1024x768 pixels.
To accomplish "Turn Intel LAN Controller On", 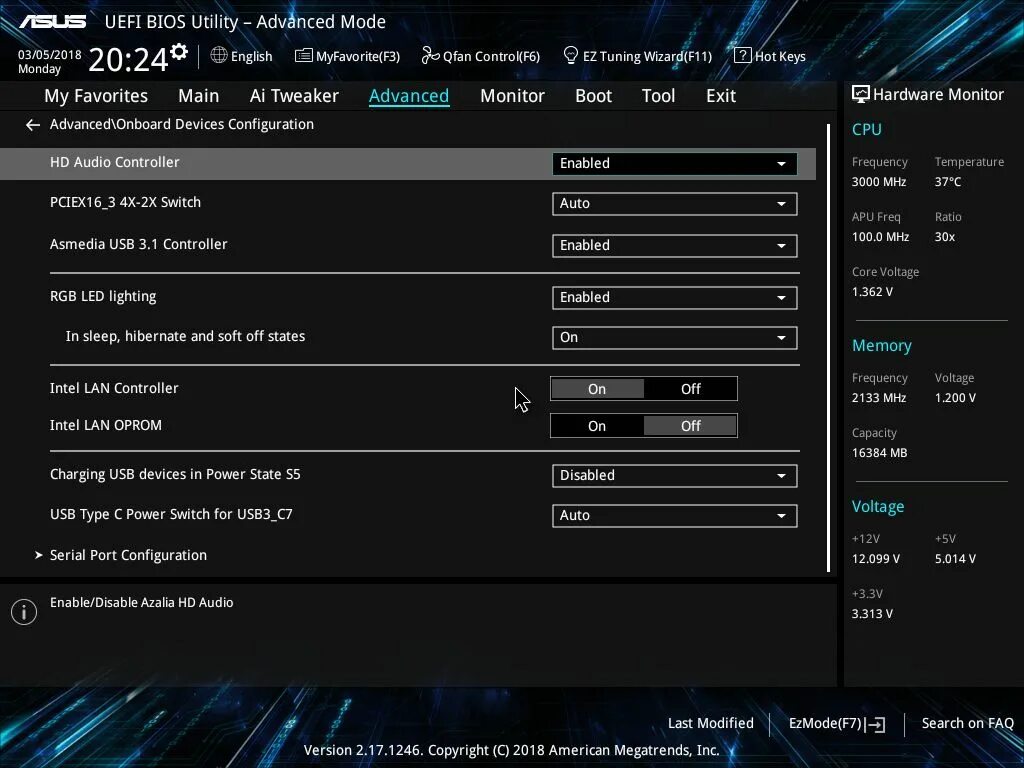I will 597,389.
